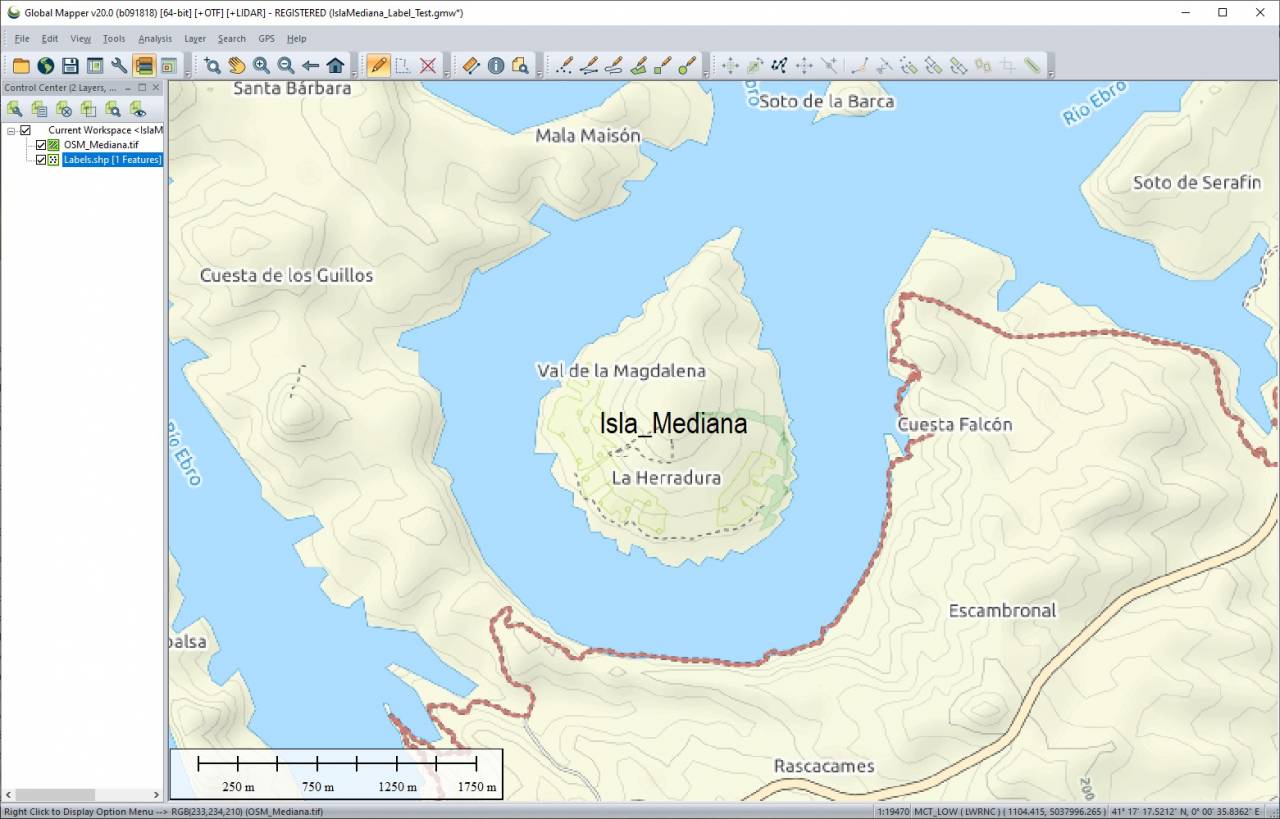Open the file toolbar options dropdown arrow
The width and height of the screenshot is (1280, 819).
click(x=186, y=73)
